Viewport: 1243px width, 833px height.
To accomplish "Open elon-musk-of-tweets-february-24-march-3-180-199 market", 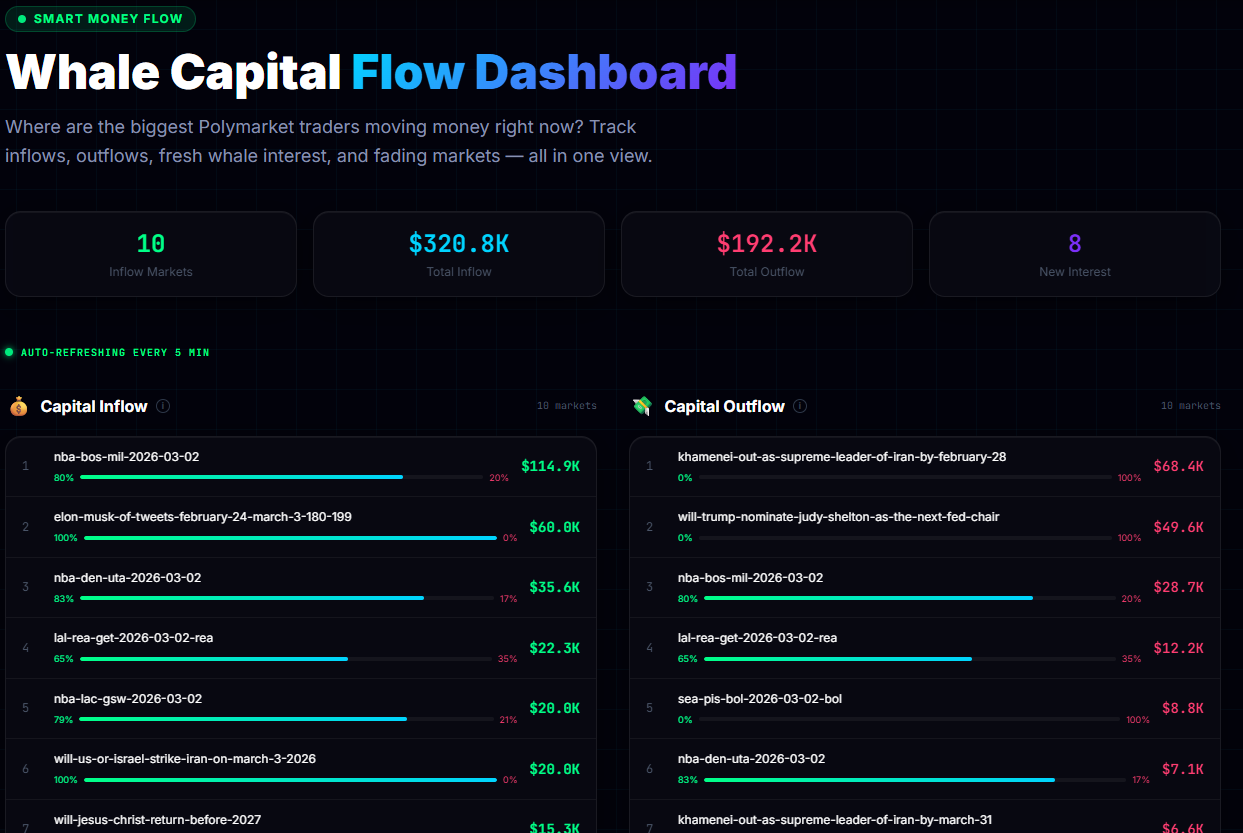I will point(301,527).
